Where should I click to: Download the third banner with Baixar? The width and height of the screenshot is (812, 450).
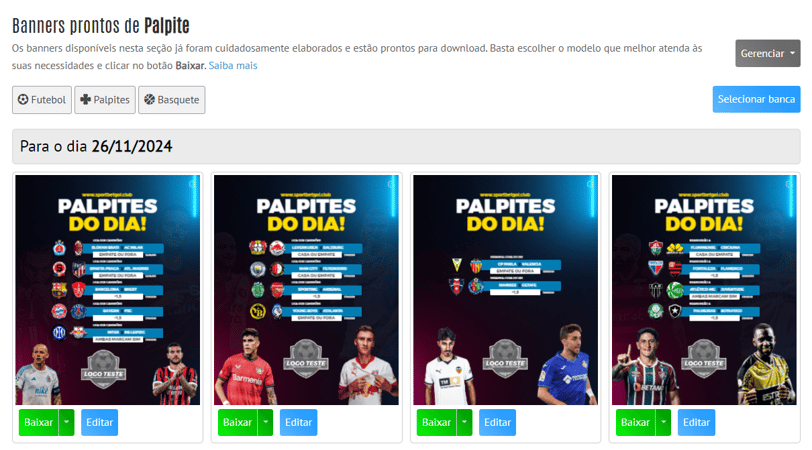point(437,422)
